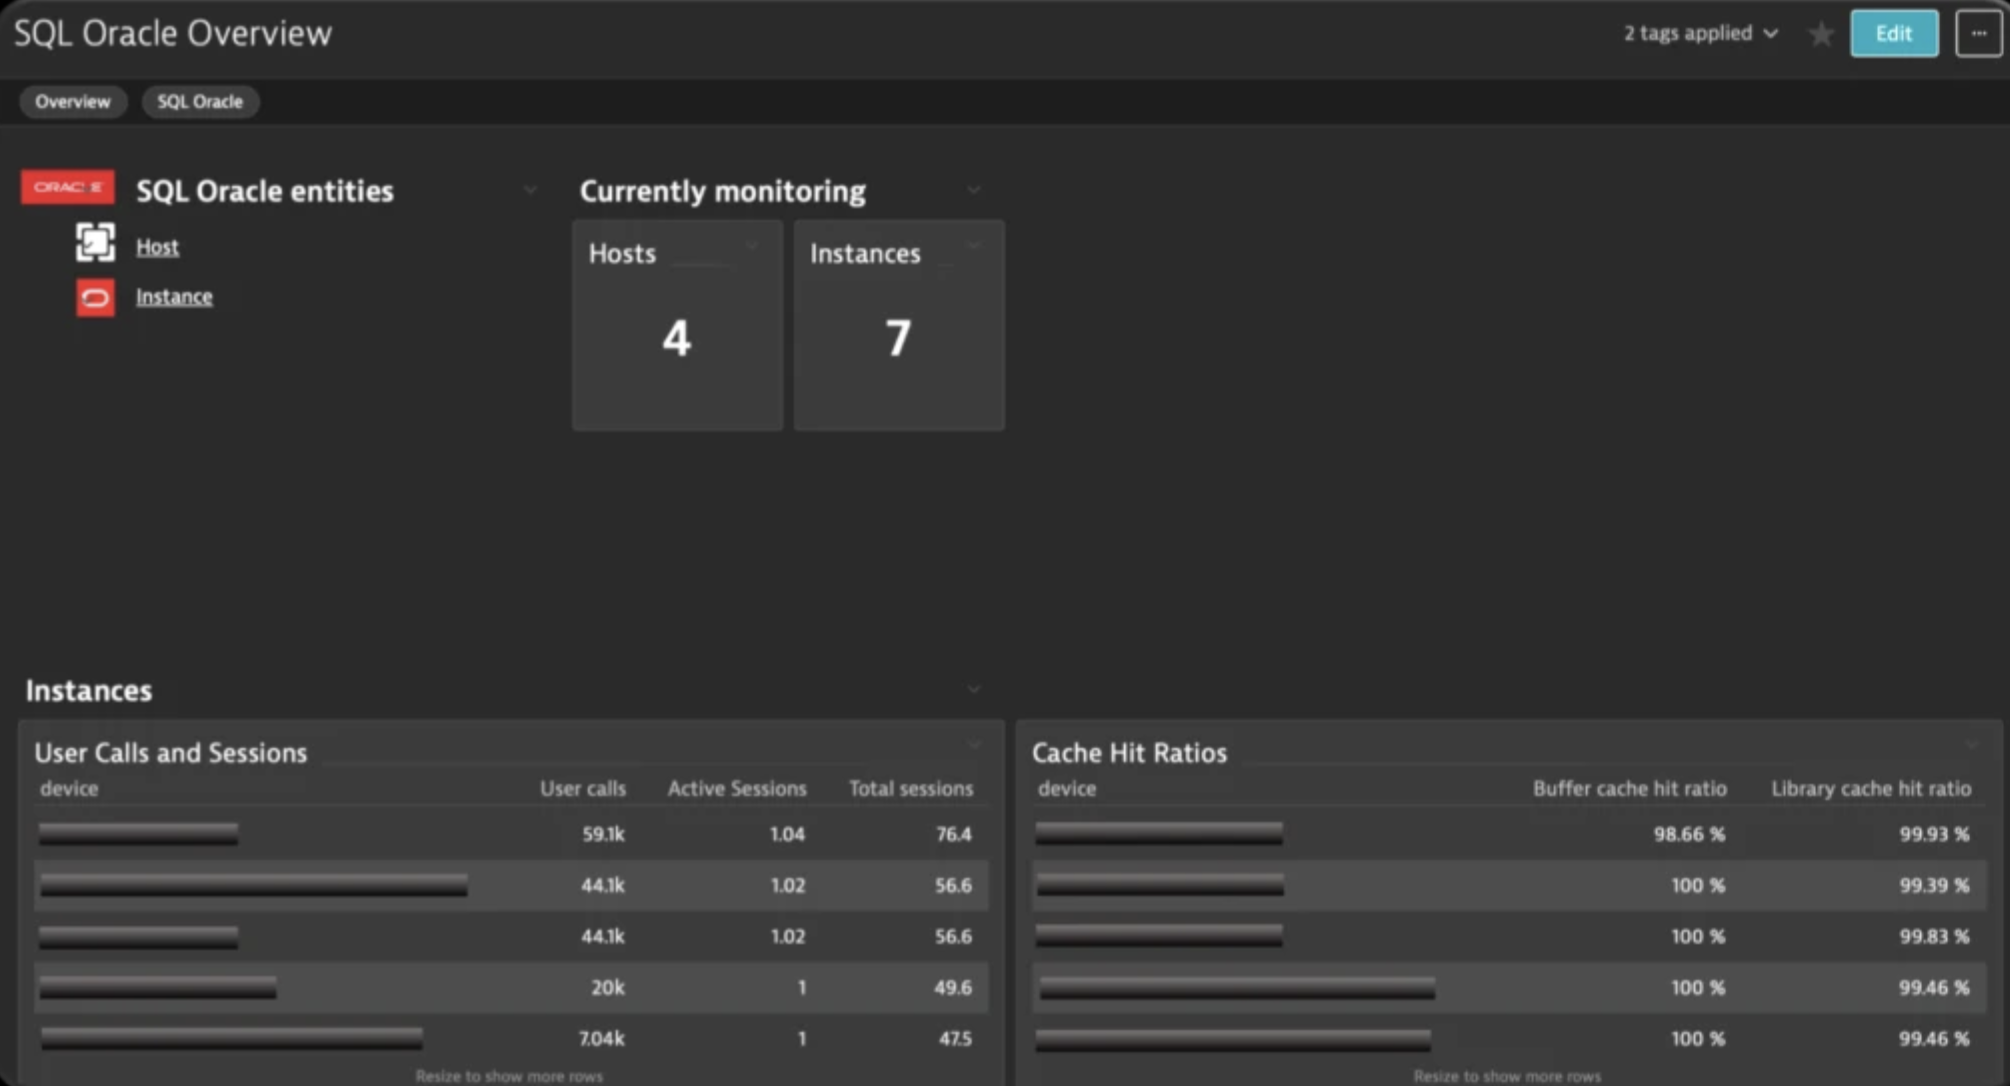
Task: Open the Host link
Action: tap(157, 247)
